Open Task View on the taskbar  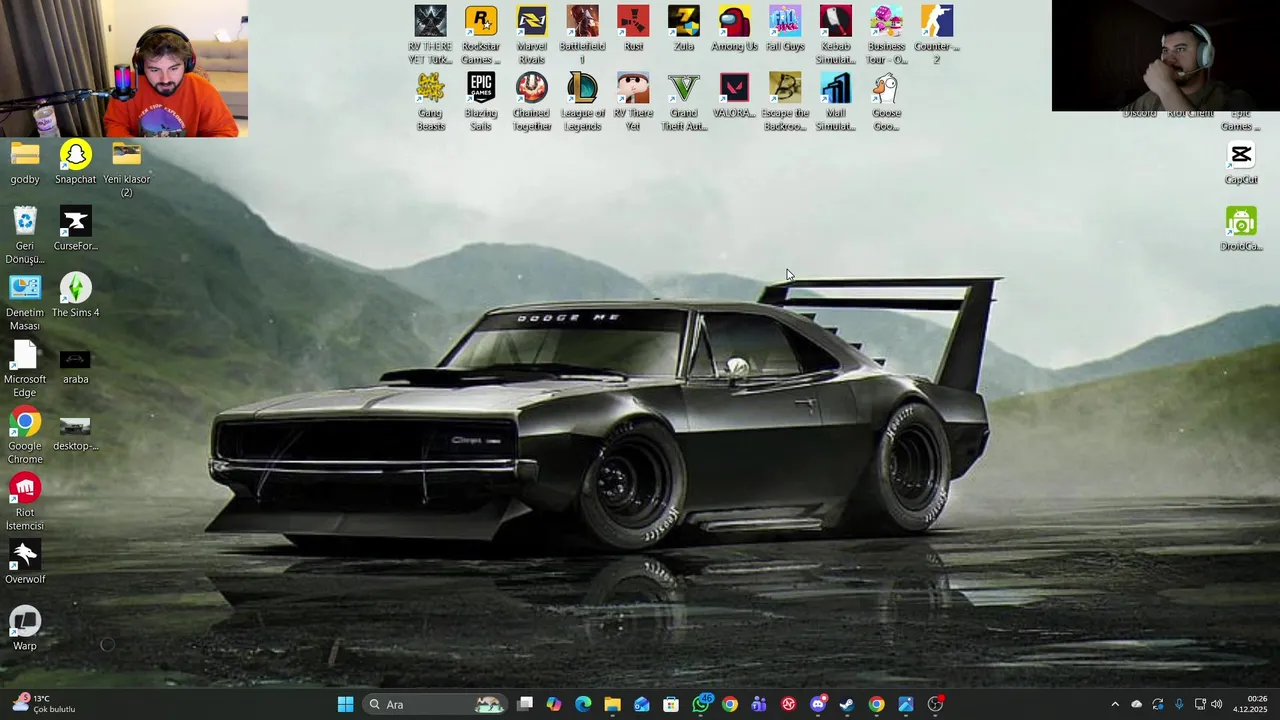pos(525,704)
